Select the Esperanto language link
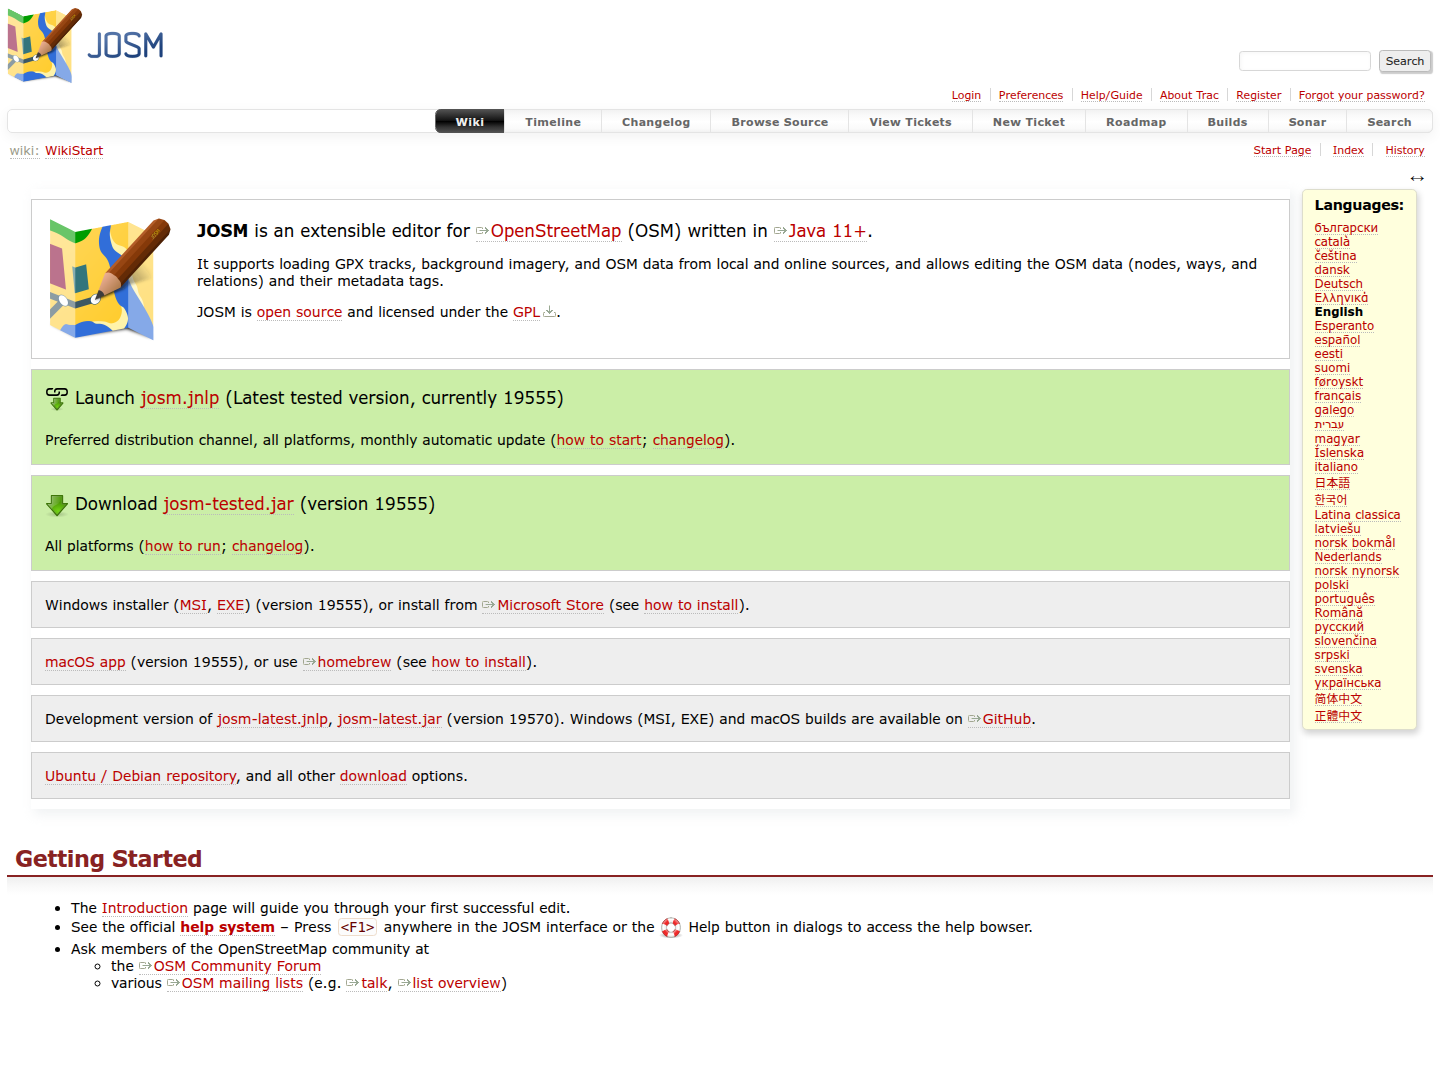 (x=1344, y=326)
